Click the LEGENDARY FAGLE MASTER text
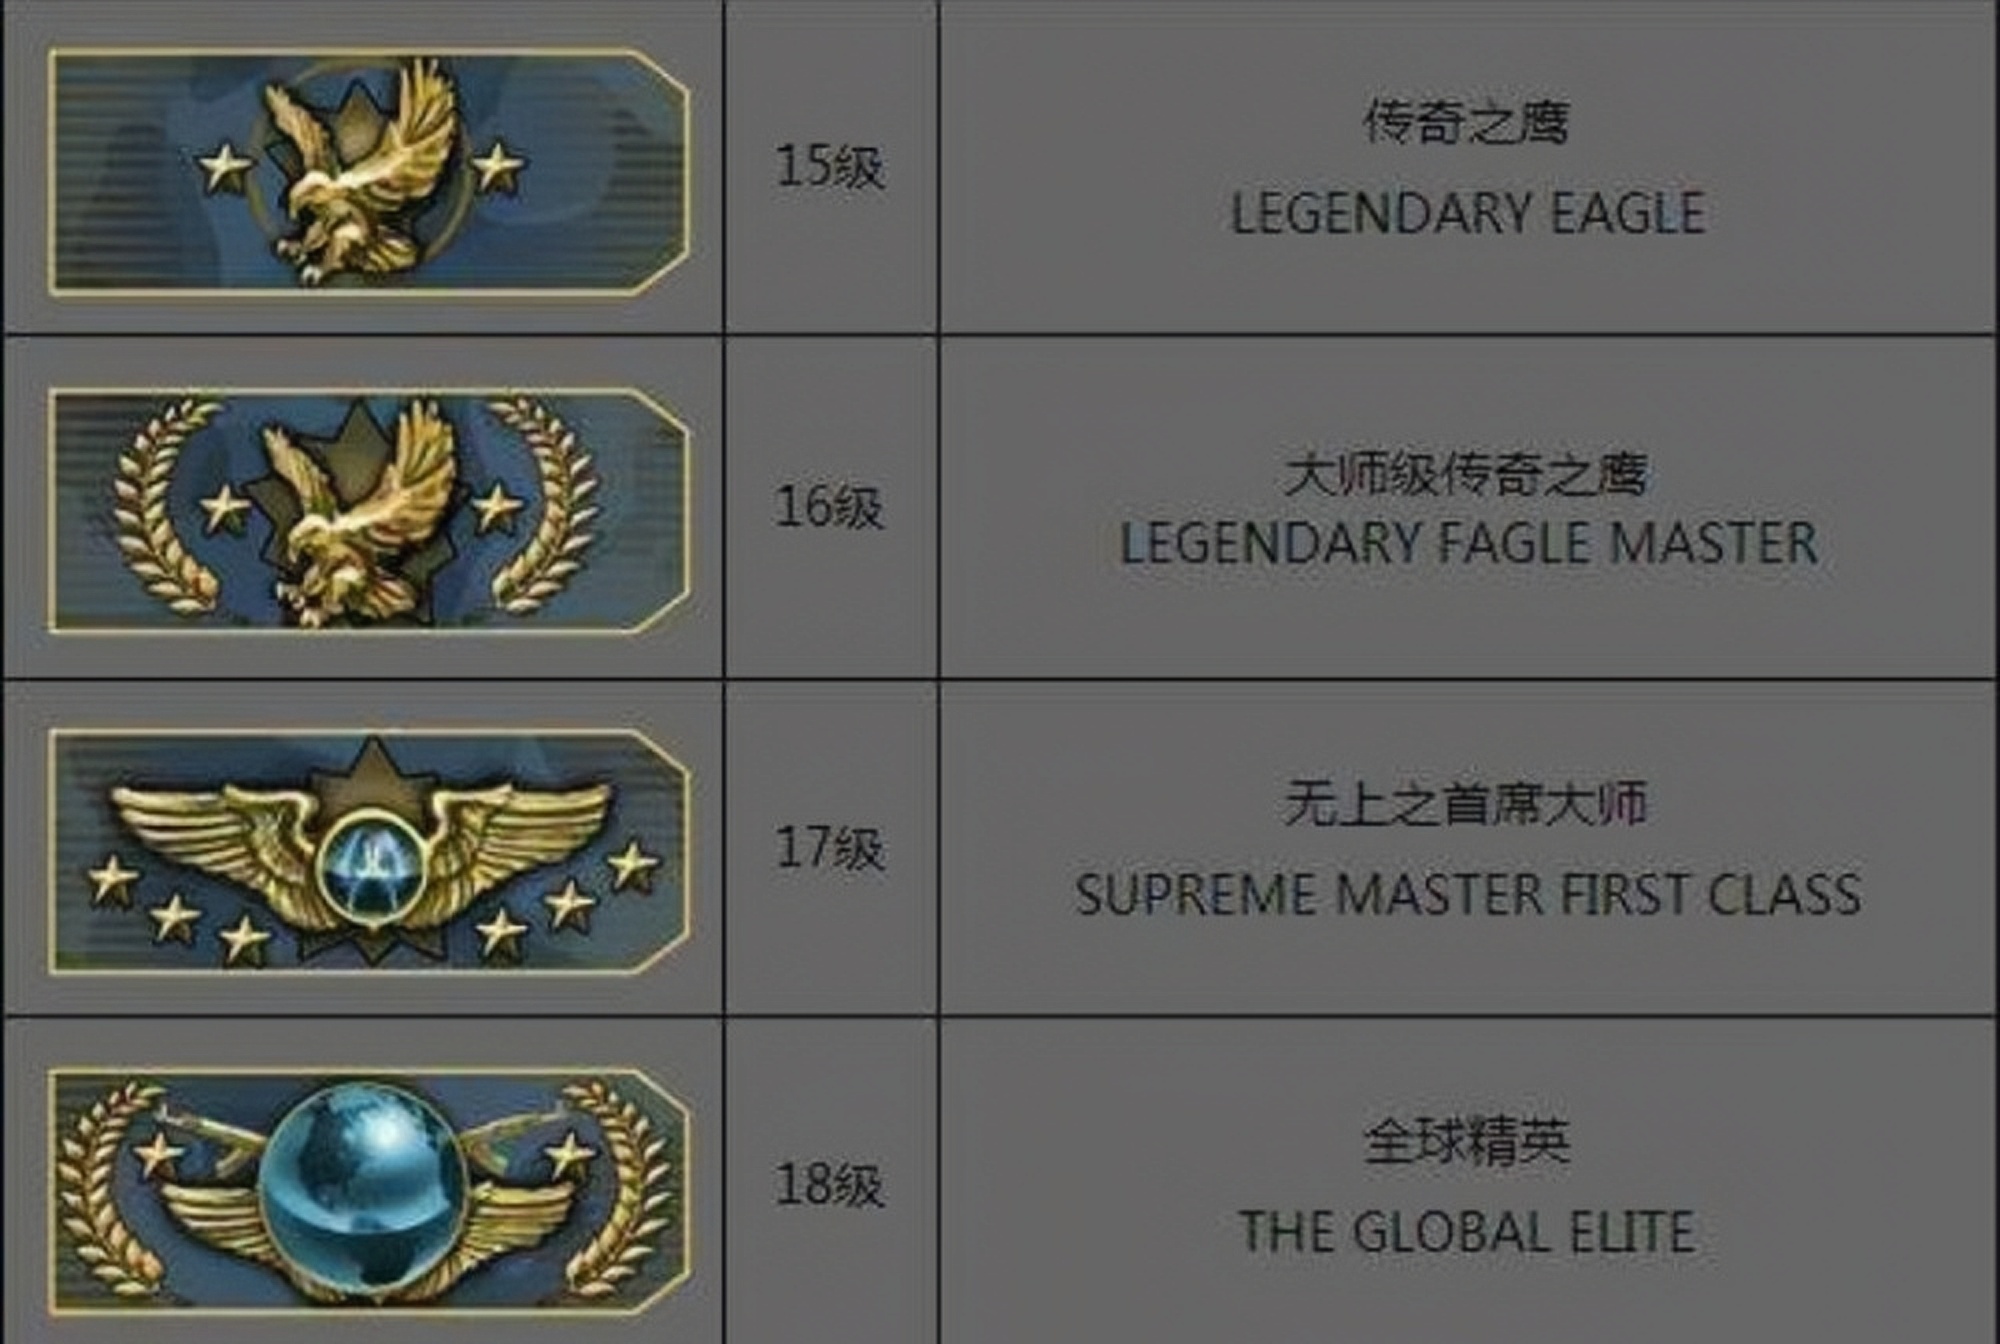This screenshot has width=2000, height=1344. coord(1467,543)
